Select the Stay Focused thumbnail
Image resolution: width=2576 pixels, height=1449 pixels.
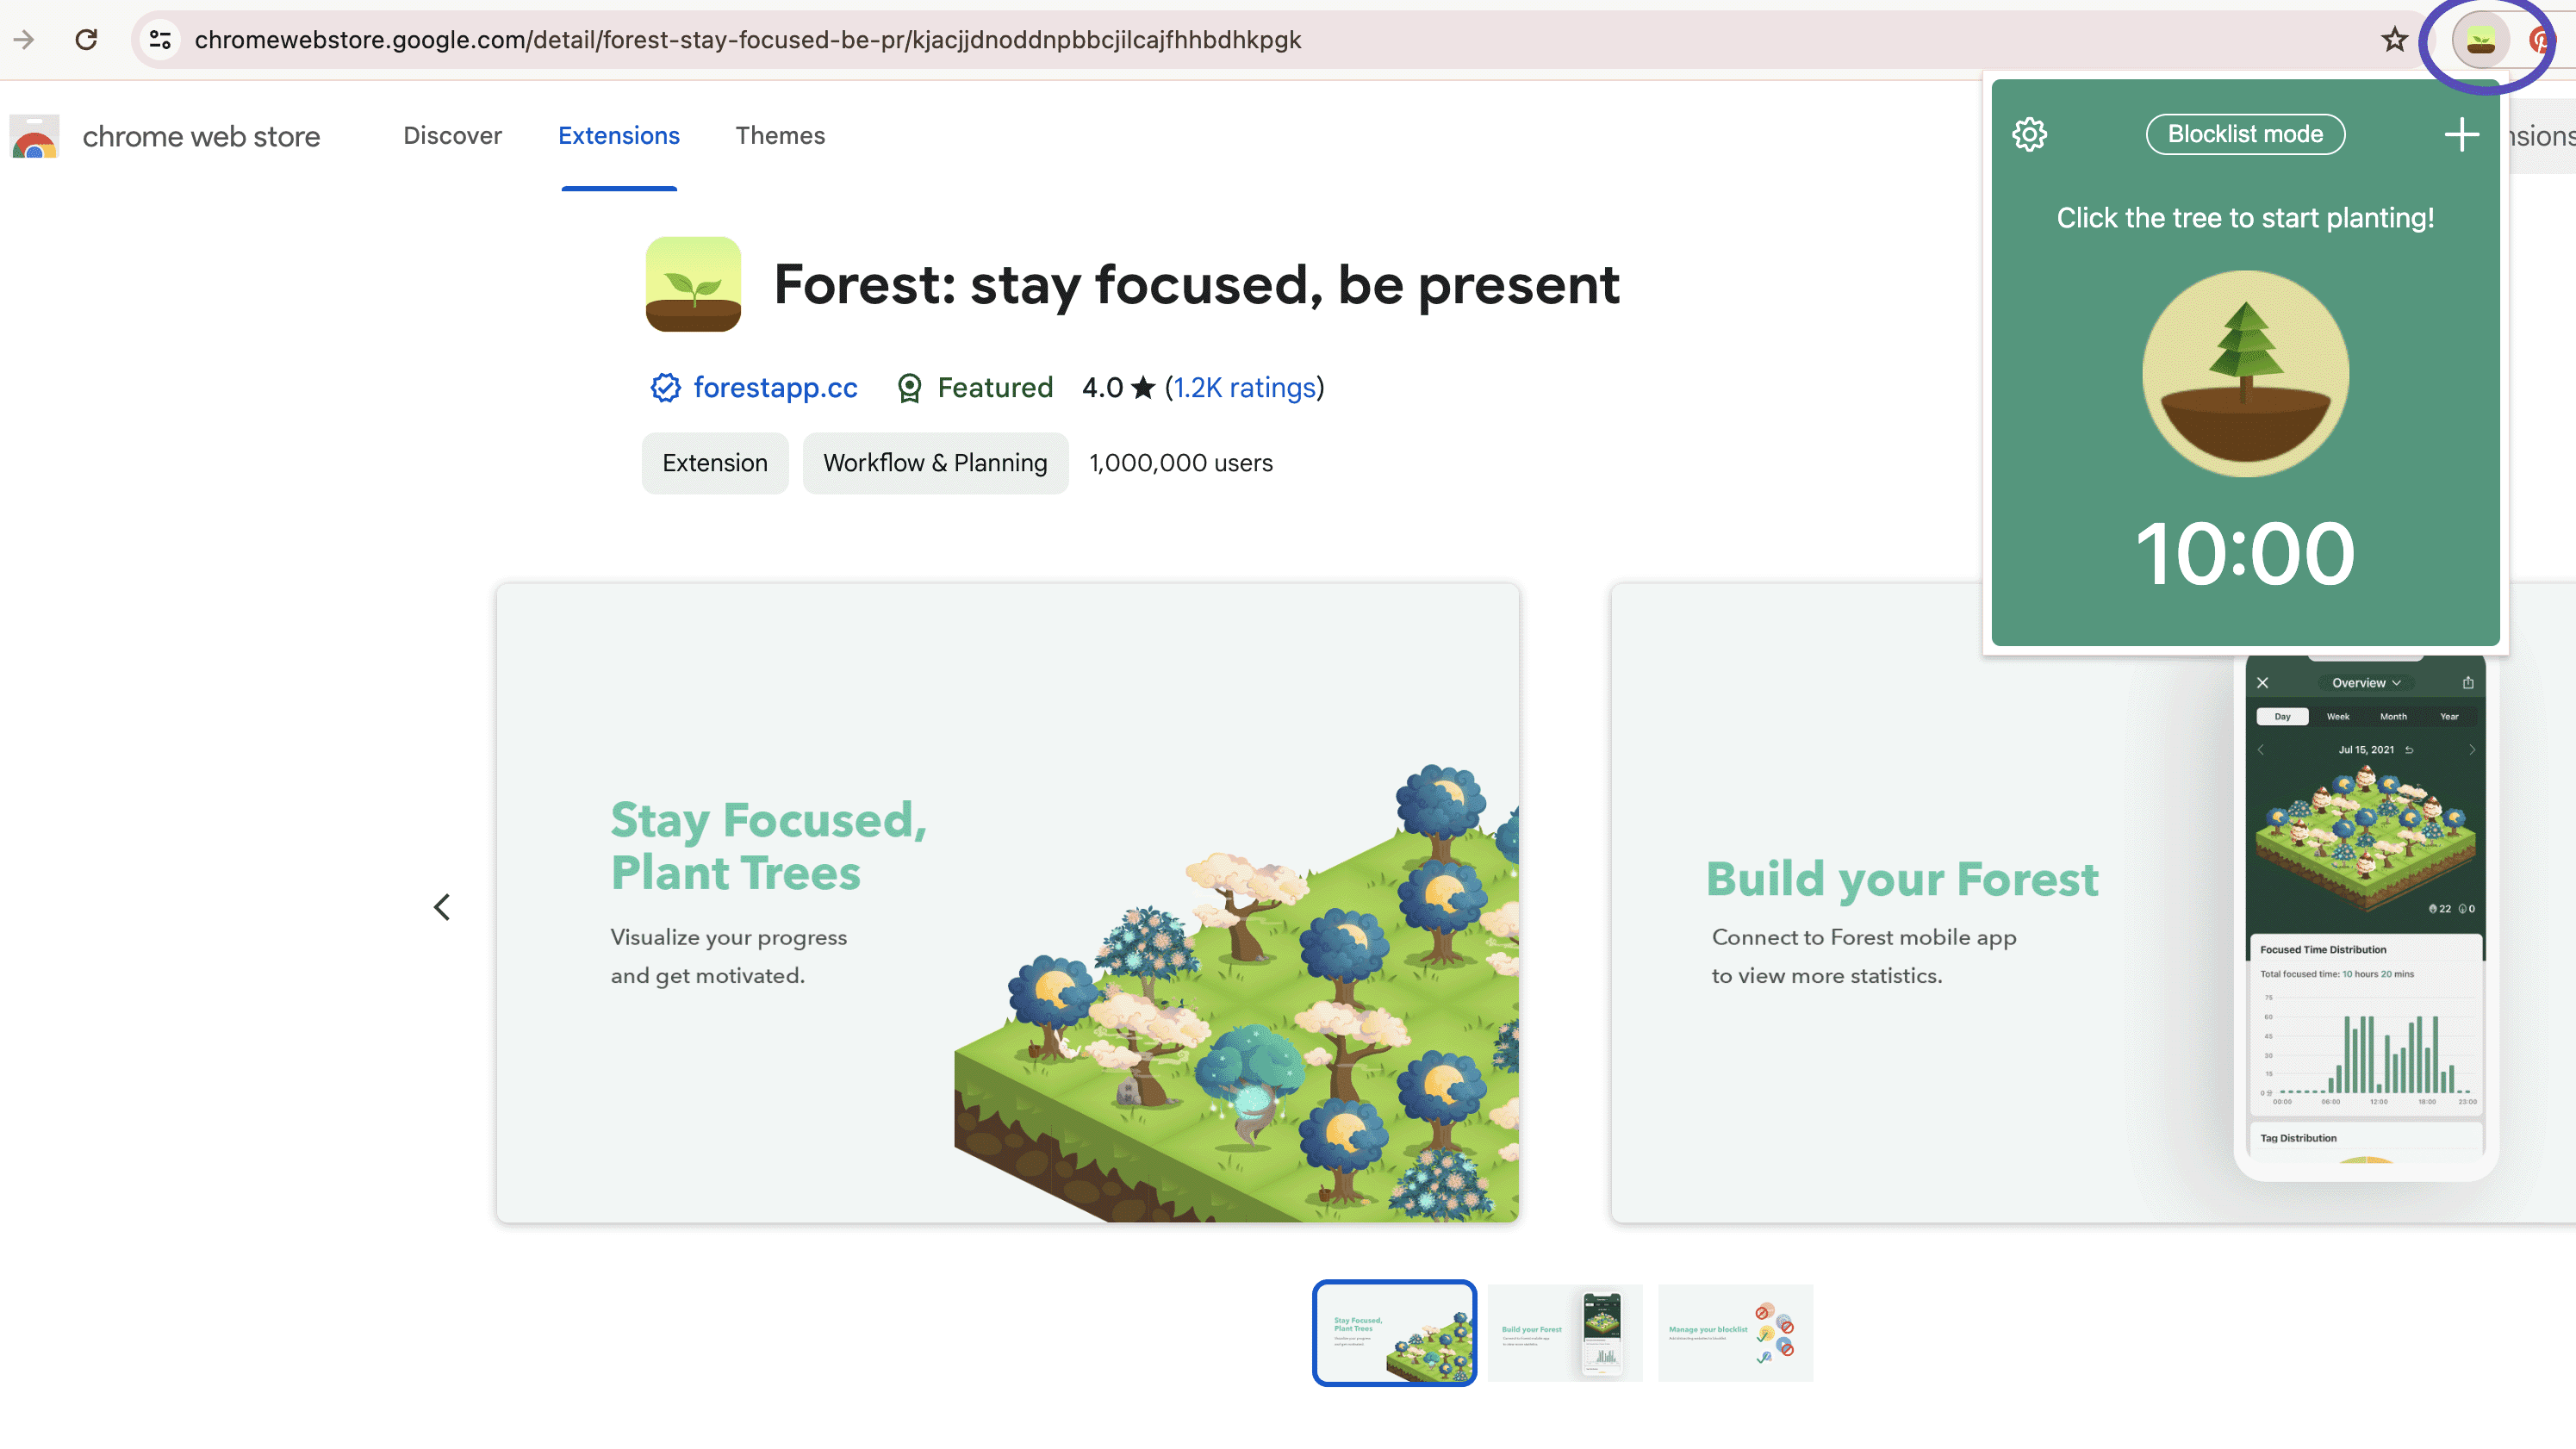point(1394,1332)
